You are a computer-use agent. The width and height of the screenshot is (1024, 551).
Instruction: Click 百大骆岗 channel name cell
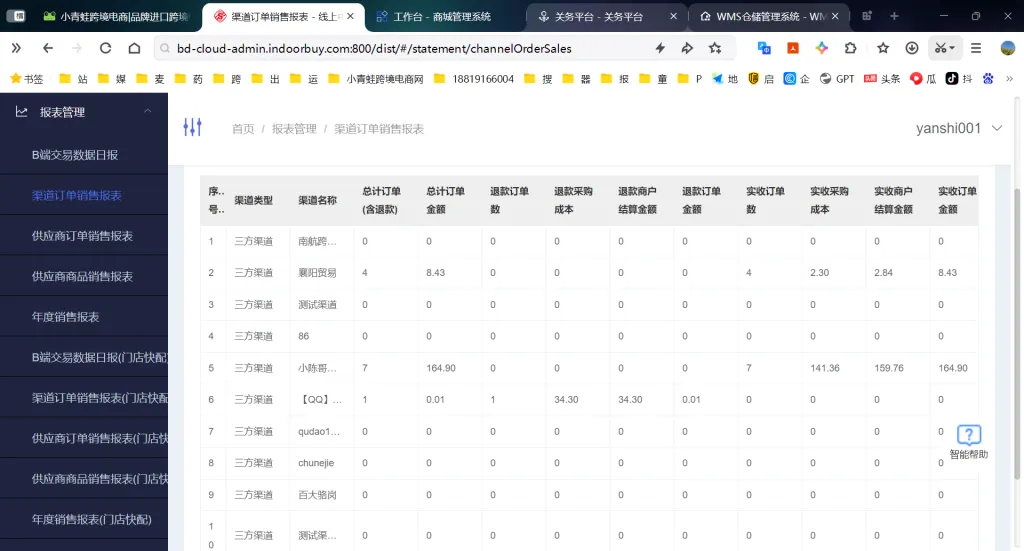tap(317, 495)
